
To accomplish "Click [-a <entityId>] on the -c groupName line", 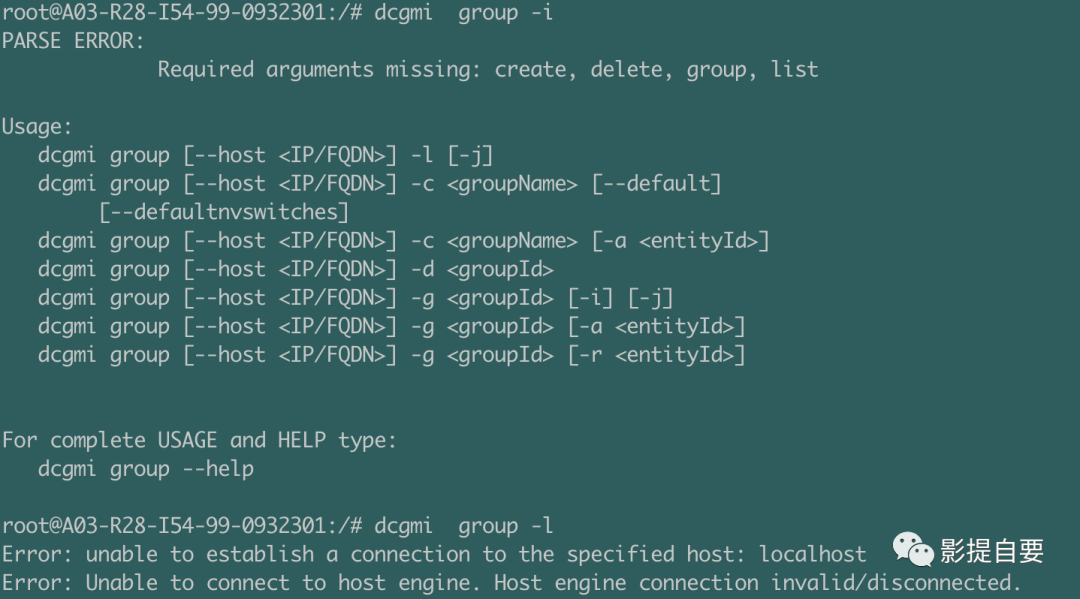I will click(x=680, y=241).
